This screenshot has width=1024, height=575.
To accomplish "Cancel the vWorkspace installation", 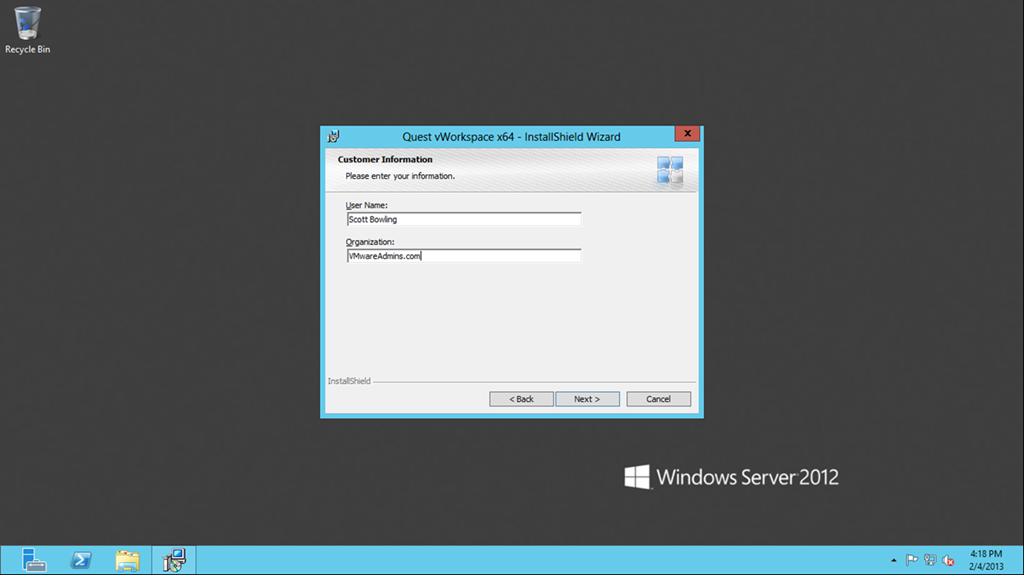I will tap(658, 399).
